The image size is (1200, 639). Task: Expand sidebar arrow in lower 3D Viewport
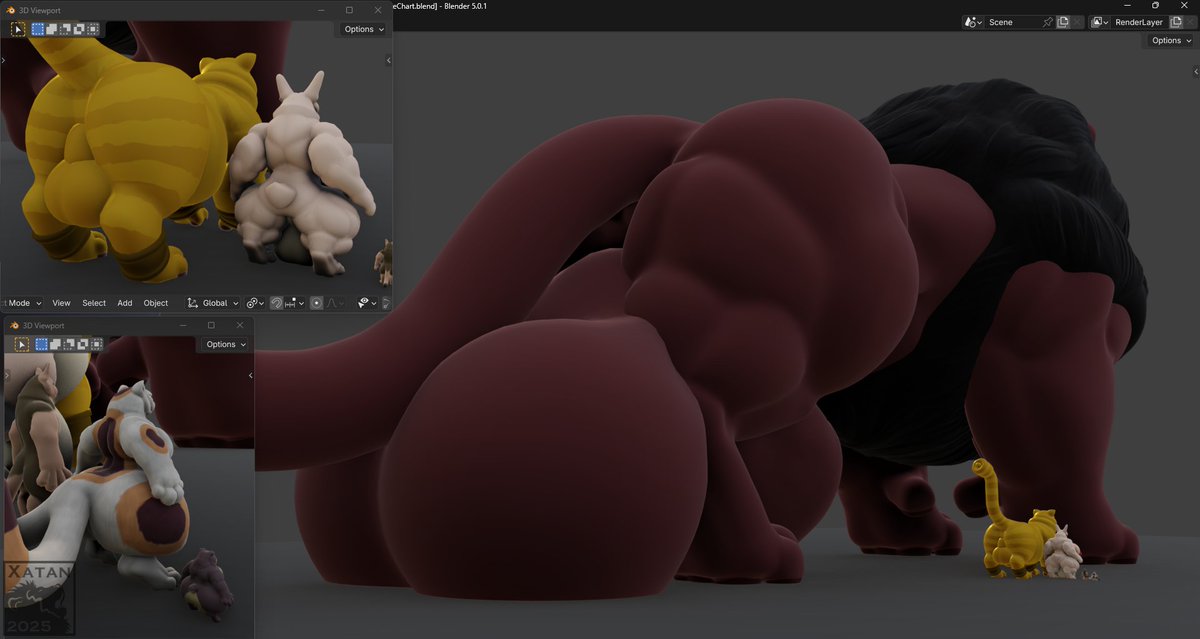pyautogui.click(x=250, y=375)
